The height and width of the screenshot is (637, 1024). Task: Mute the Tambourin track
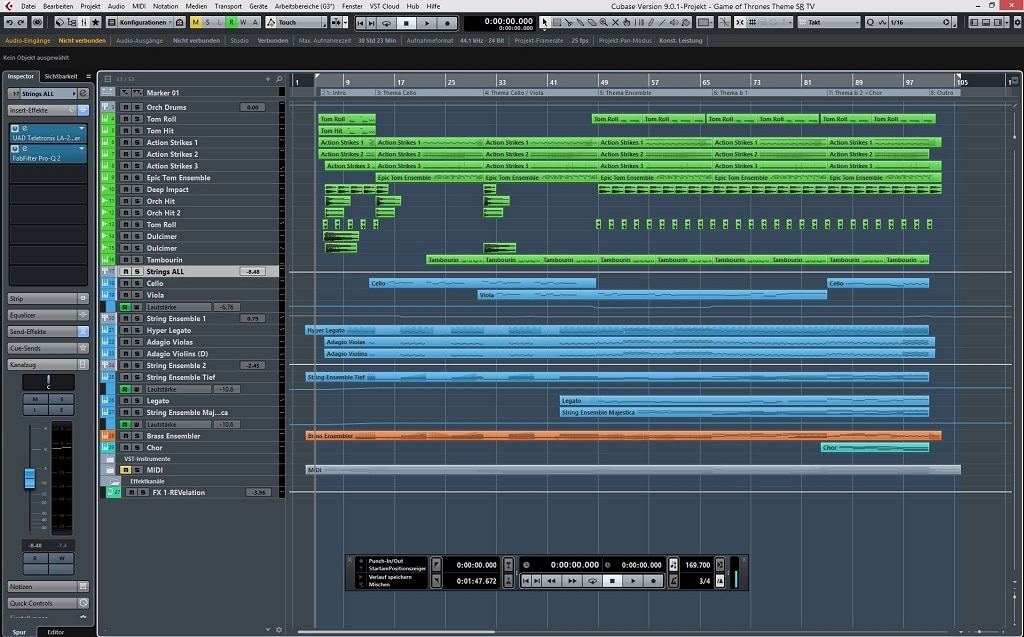coord(125,260)
